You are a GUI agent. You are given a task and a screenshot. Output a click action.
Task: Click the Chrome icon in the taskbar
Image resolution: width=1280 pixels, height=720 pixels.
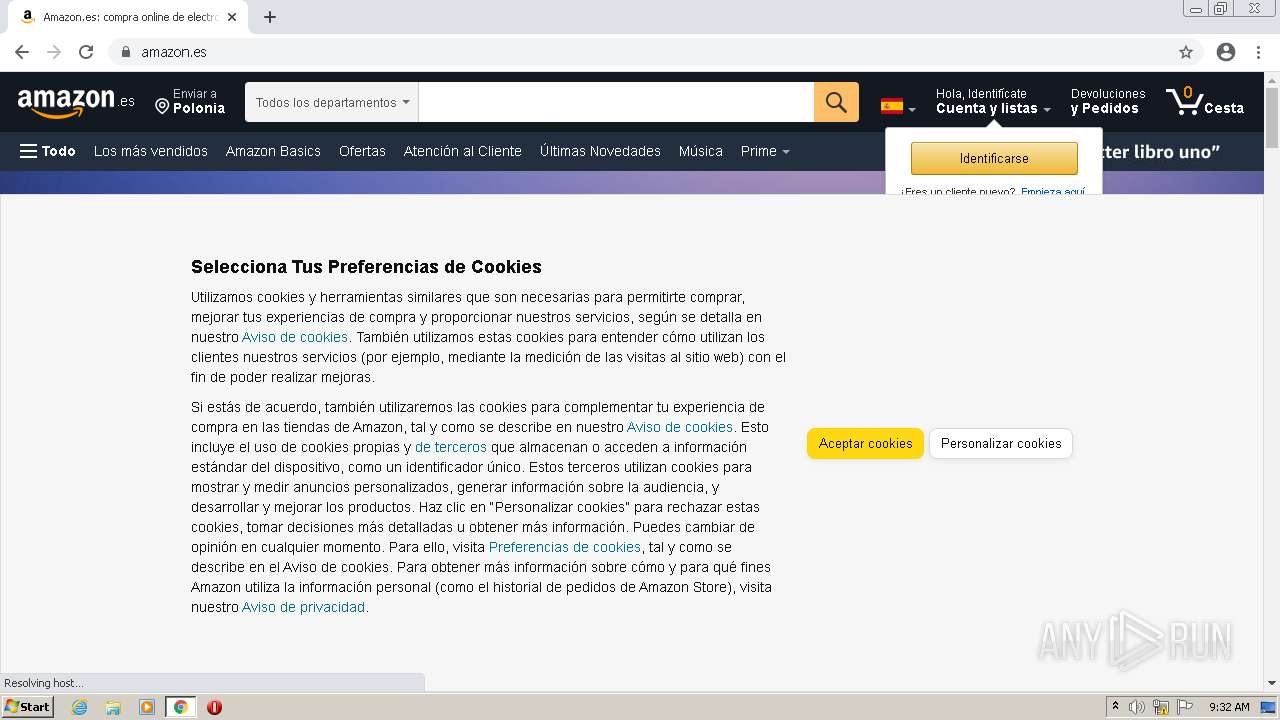180,707
